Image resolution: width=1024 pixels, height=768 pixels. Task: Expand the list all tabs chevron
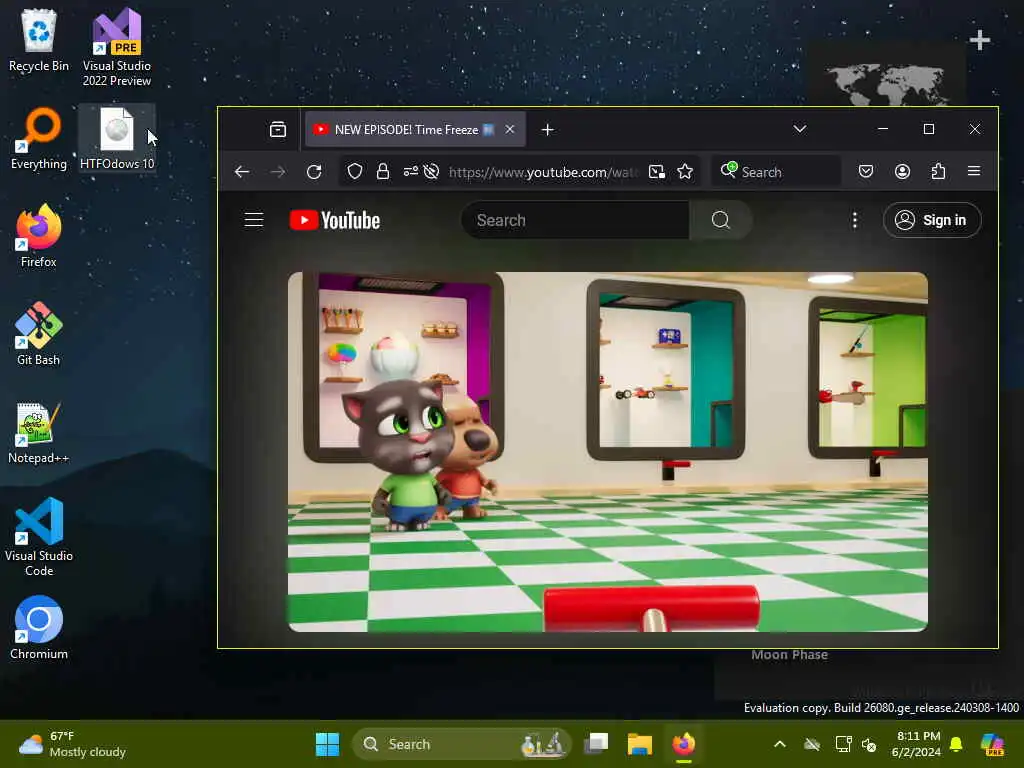800,129
